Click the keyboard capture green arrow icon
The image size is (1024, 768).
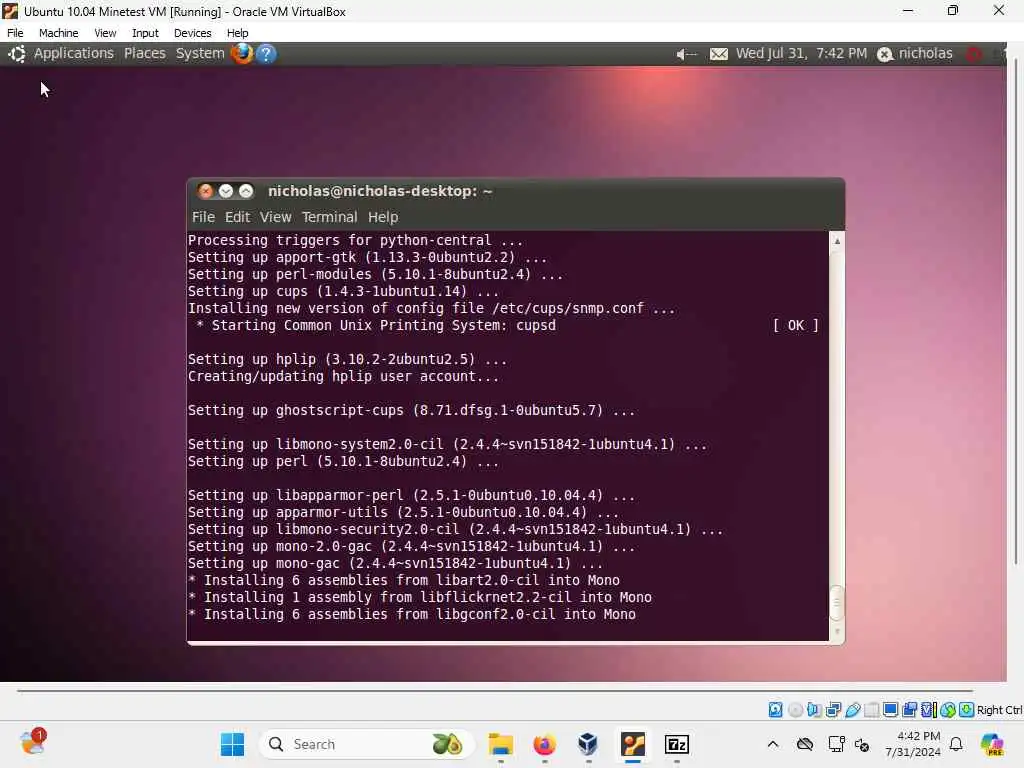point(967,710)
